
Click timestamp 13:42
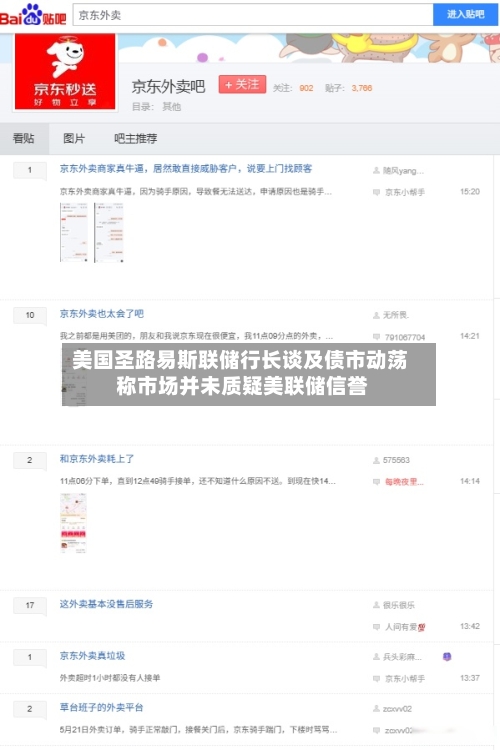point(469,627)
